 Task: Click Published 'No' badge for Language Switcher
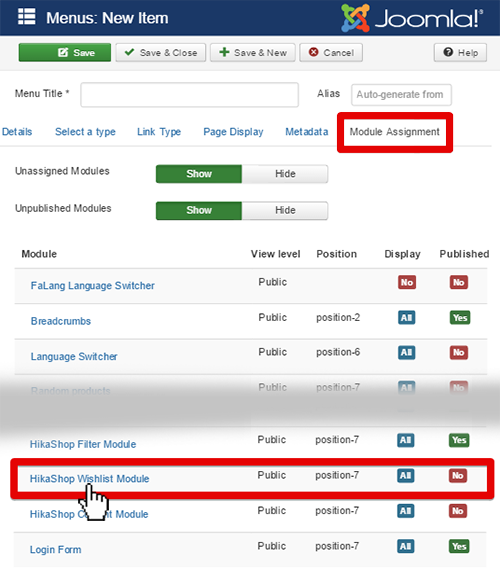(459, 353)
